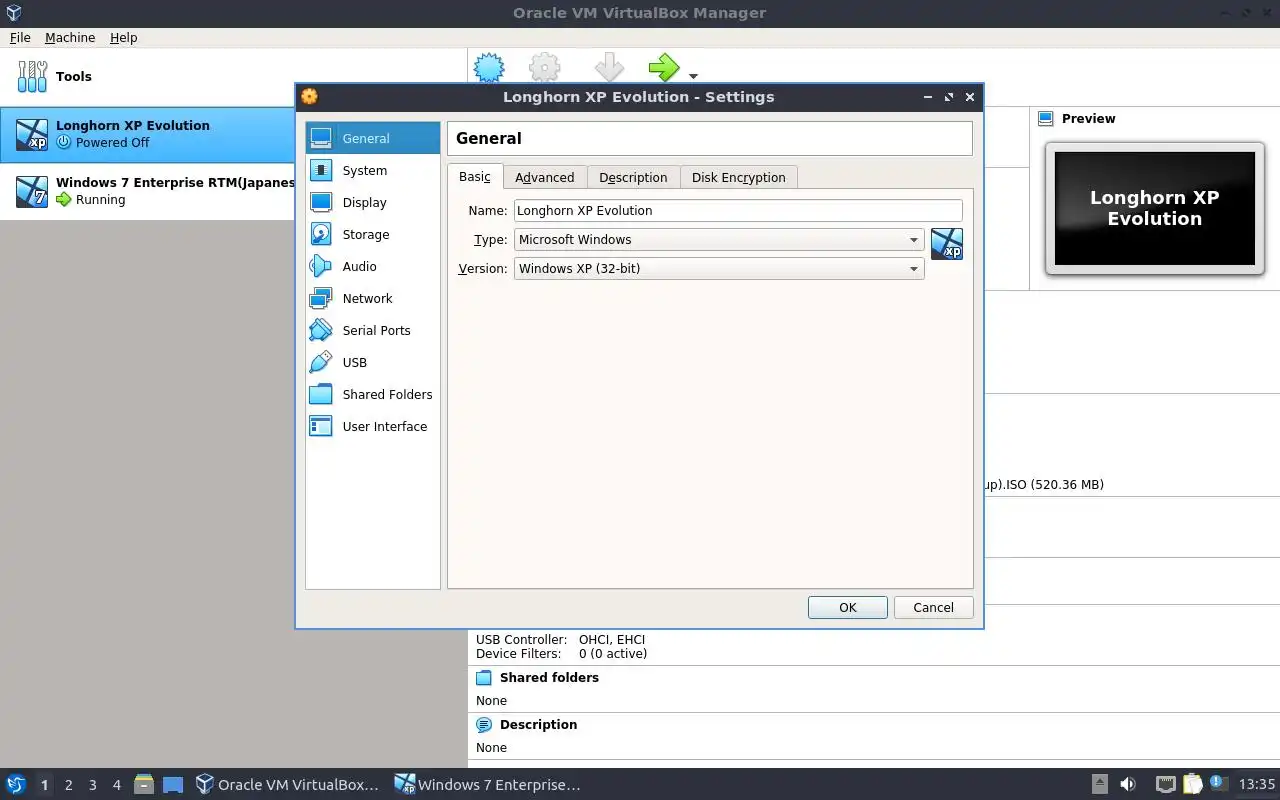Select Tools in the VirtualBox Manager list
Screen dimensions: 1280x800
click(234, 76)
